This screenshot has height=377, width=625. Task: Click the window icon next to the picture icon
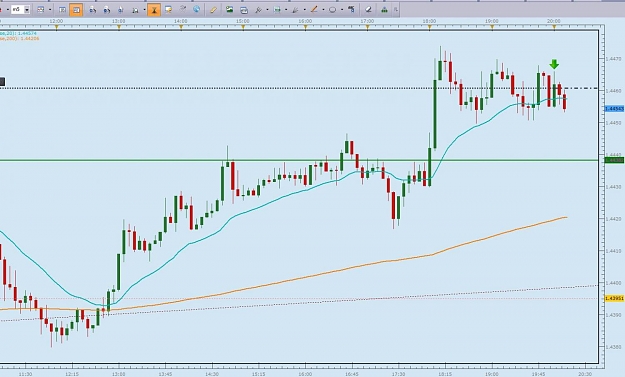pyautogui.click(x=244, y=10)
